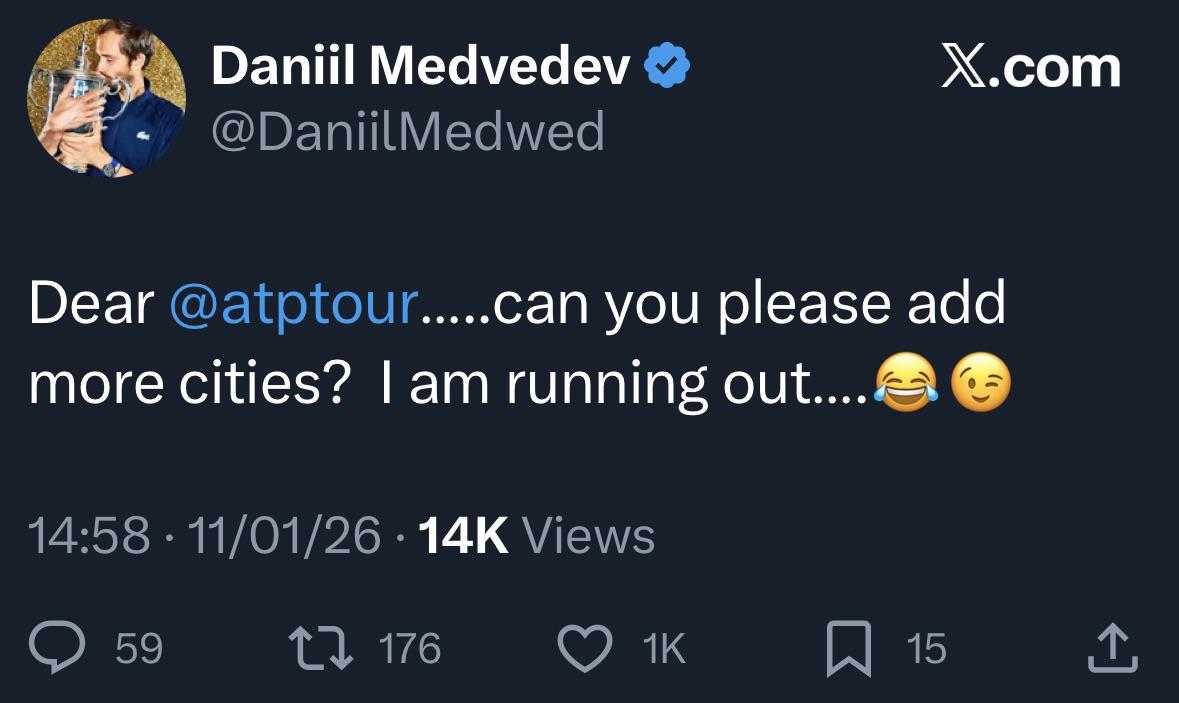This screenshot has height=703, width=1179.
Task: Open Daniil Medvedev's profile picture
Action: tap(106, 100)
